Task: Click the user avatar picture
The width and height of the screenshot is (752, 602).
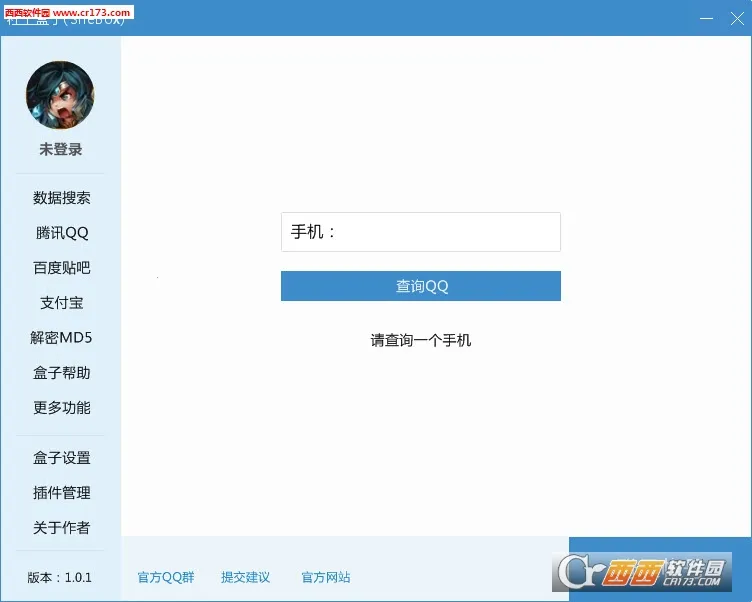Action: [60, 95]
